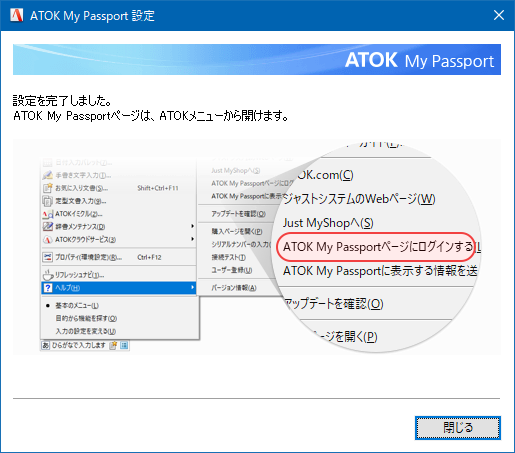Click the 閉じる button
This screenshot has width=515, height=453.
click(458, 428)
